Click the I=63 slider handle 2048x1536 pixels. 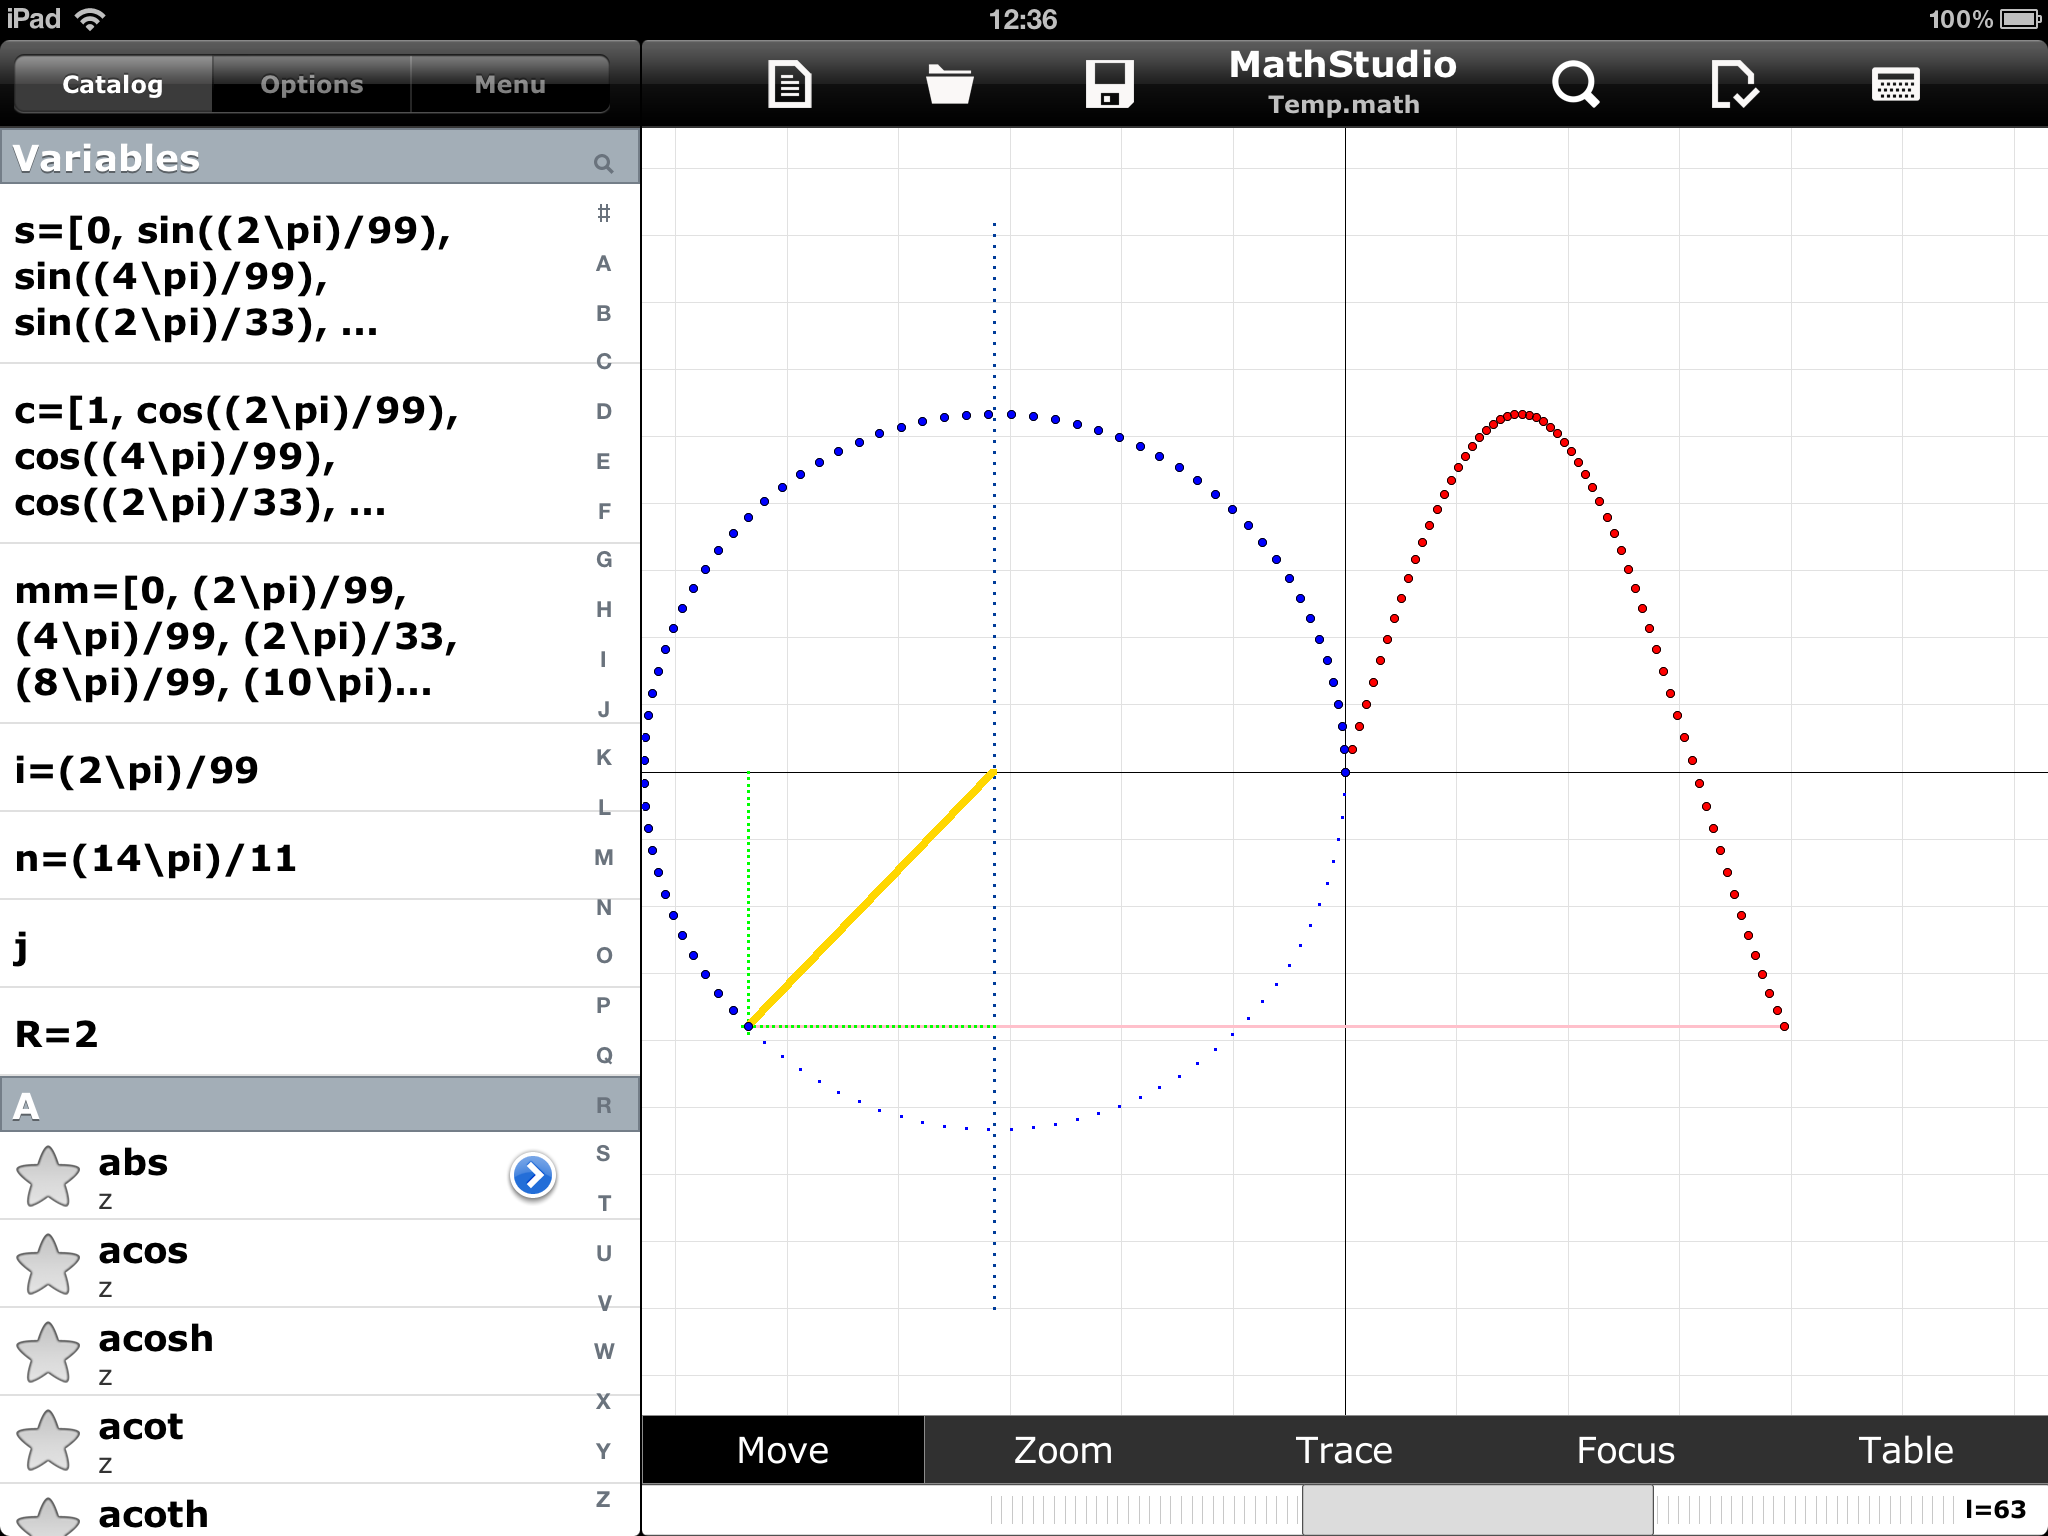click(1477, 1510)
